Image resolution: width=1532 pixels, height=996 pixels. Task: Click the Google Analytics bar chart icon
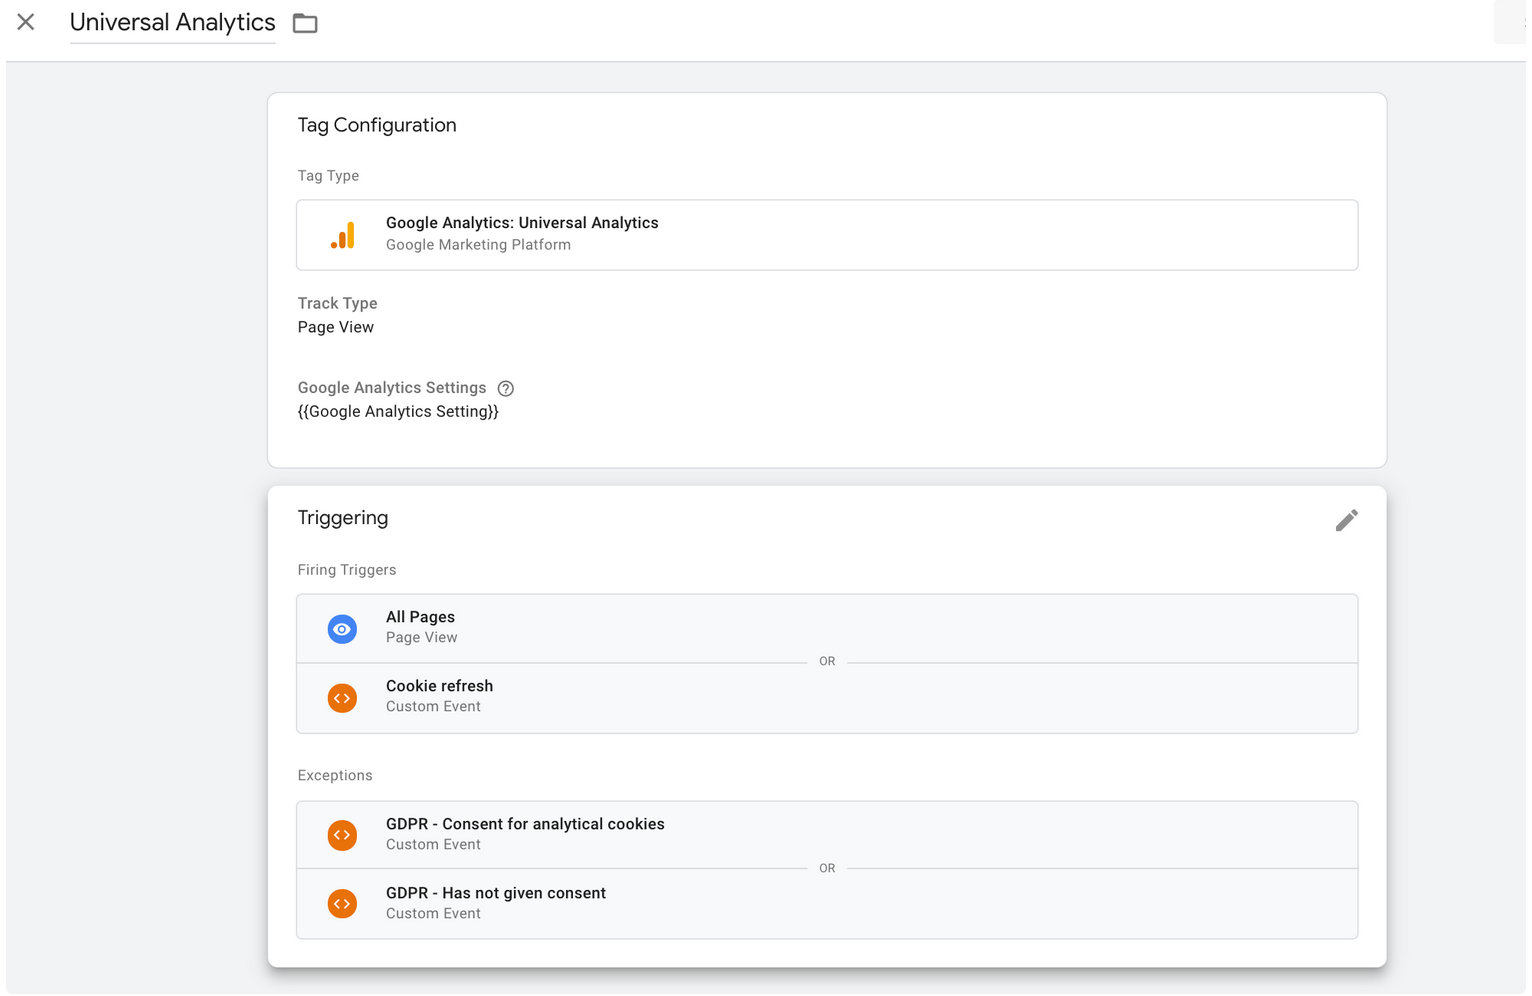click(342, 235)
